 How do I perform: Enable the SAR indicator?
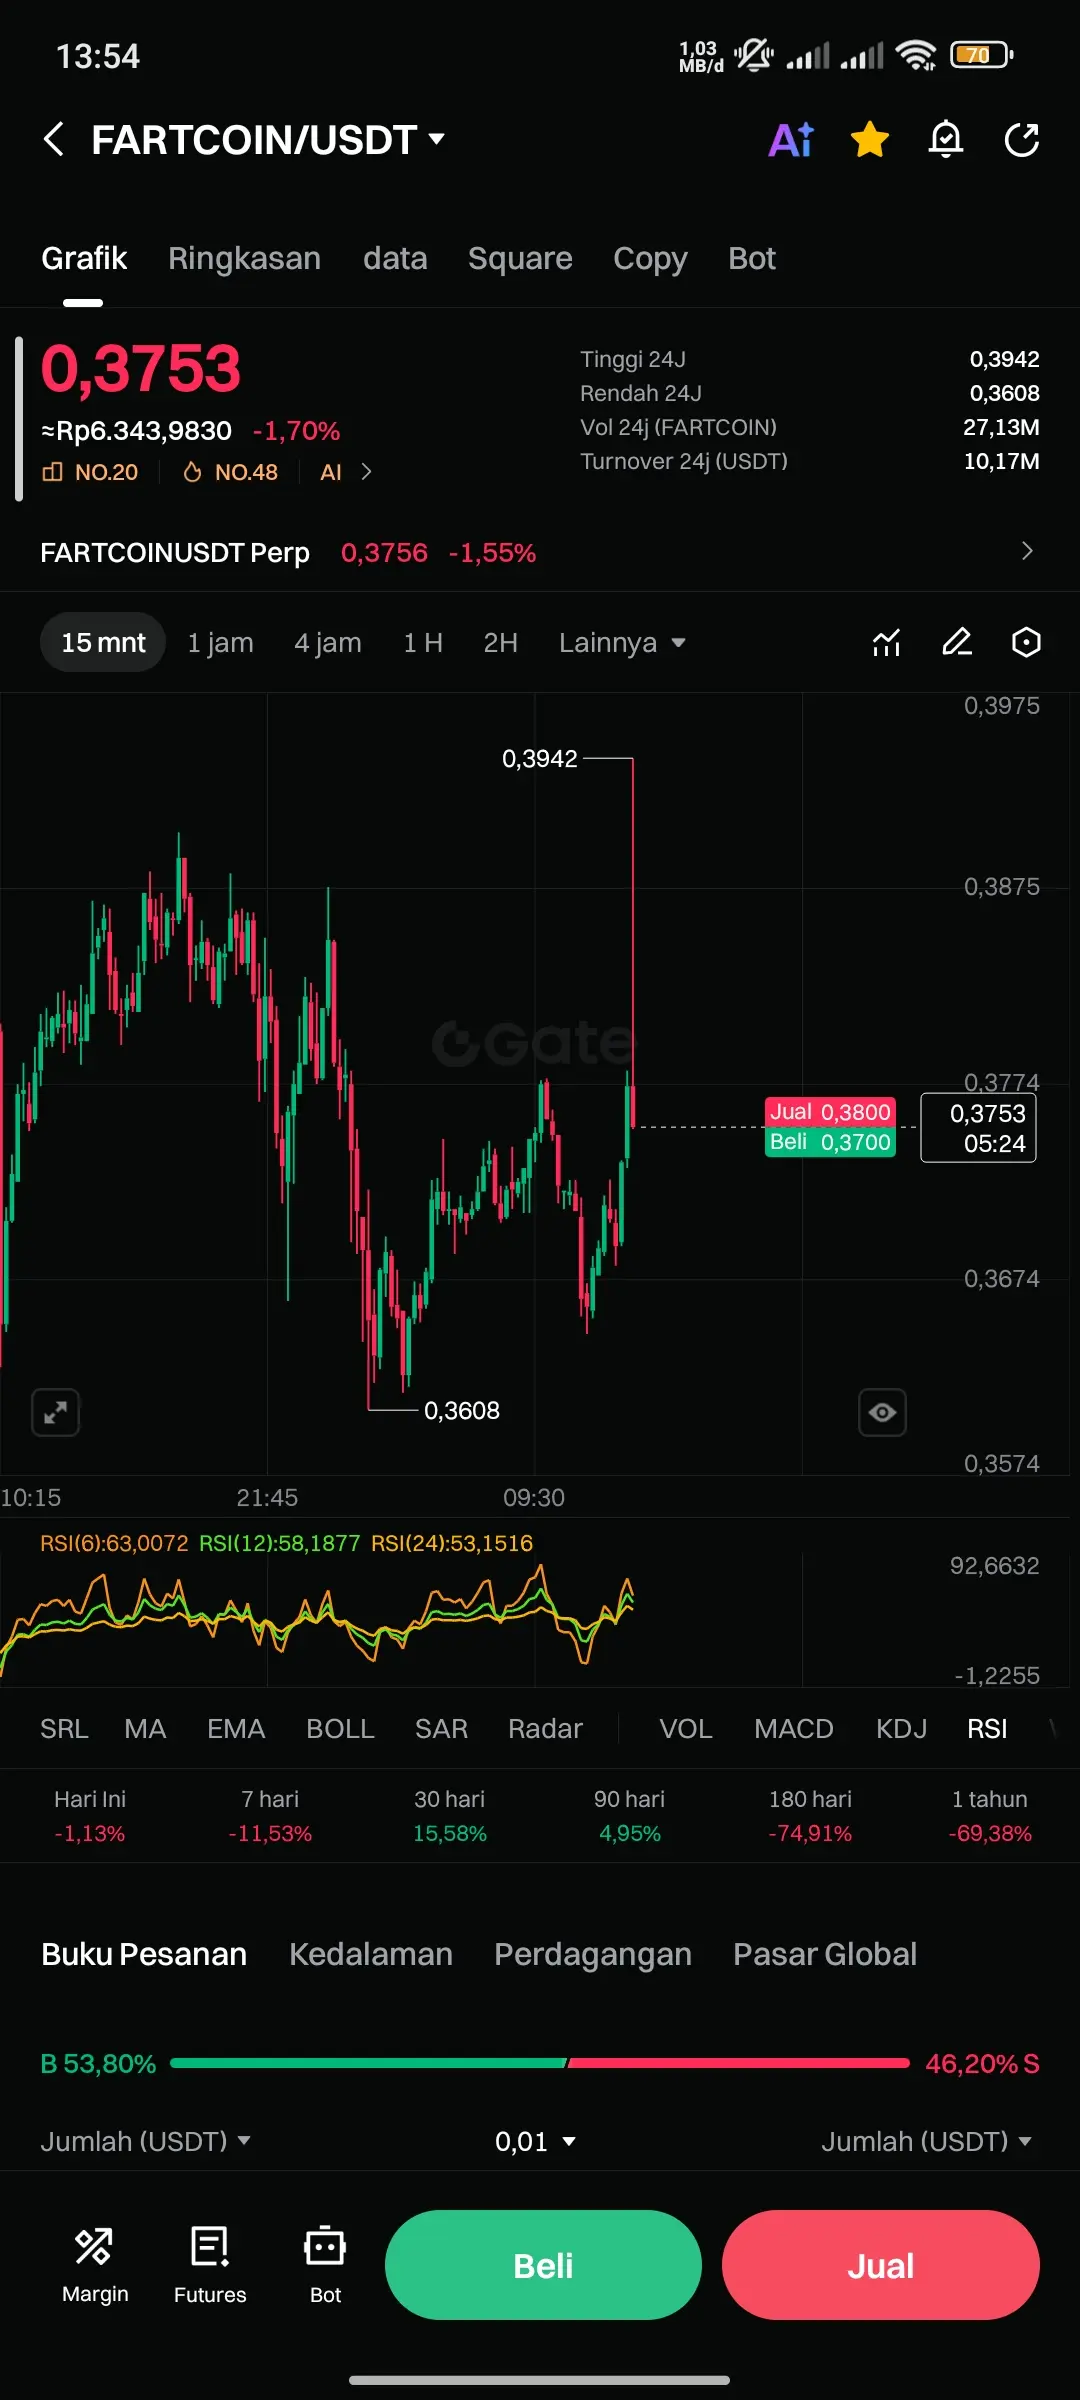tap(441, 1728)
